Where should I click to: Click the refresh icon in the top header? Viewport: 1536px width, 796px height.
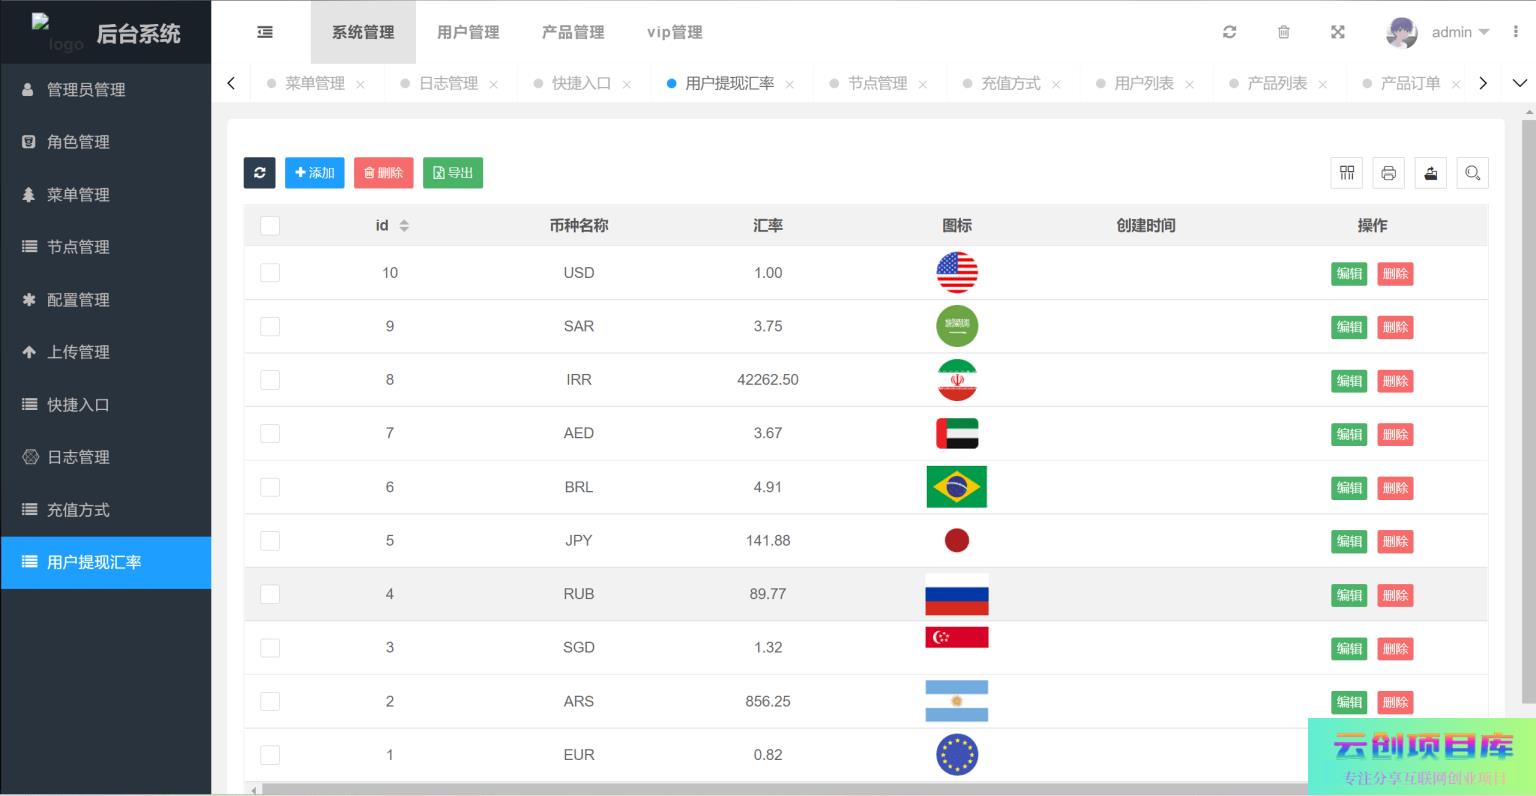pyautogui.click(x=1229, y=32)
